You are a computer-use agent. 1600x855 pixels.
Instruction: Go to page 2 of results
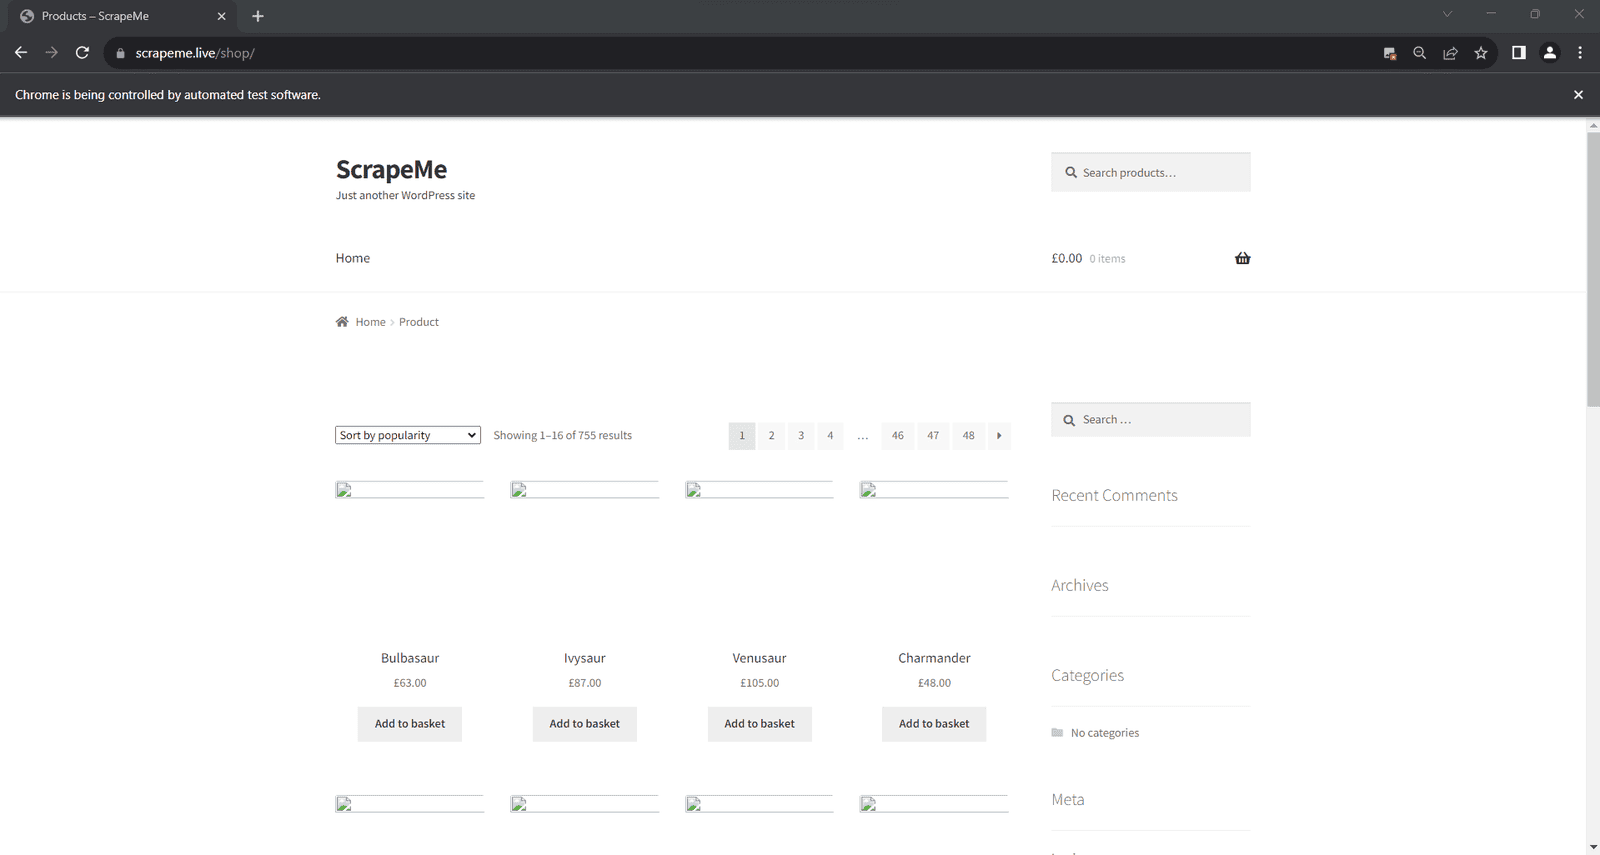point(771,436)
